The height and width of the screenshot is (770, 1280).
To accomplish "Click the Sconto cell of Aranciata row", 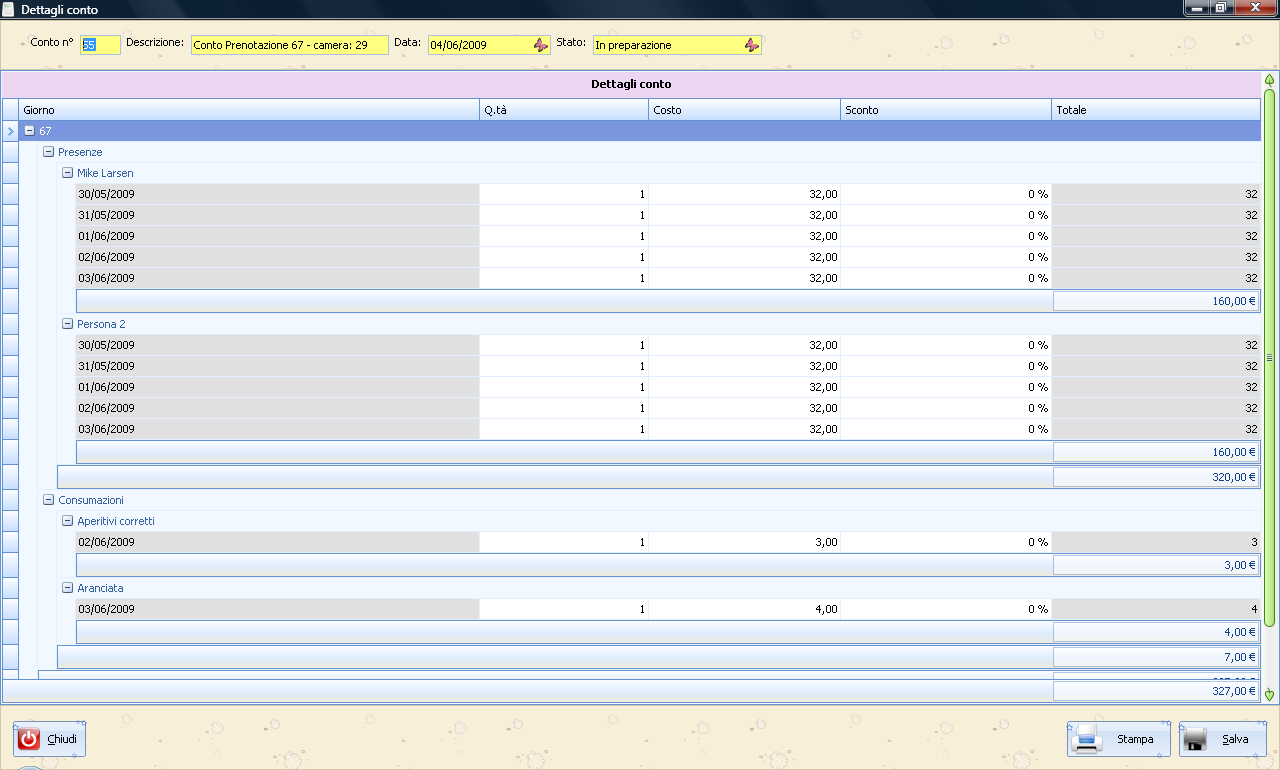I will 946,609.
